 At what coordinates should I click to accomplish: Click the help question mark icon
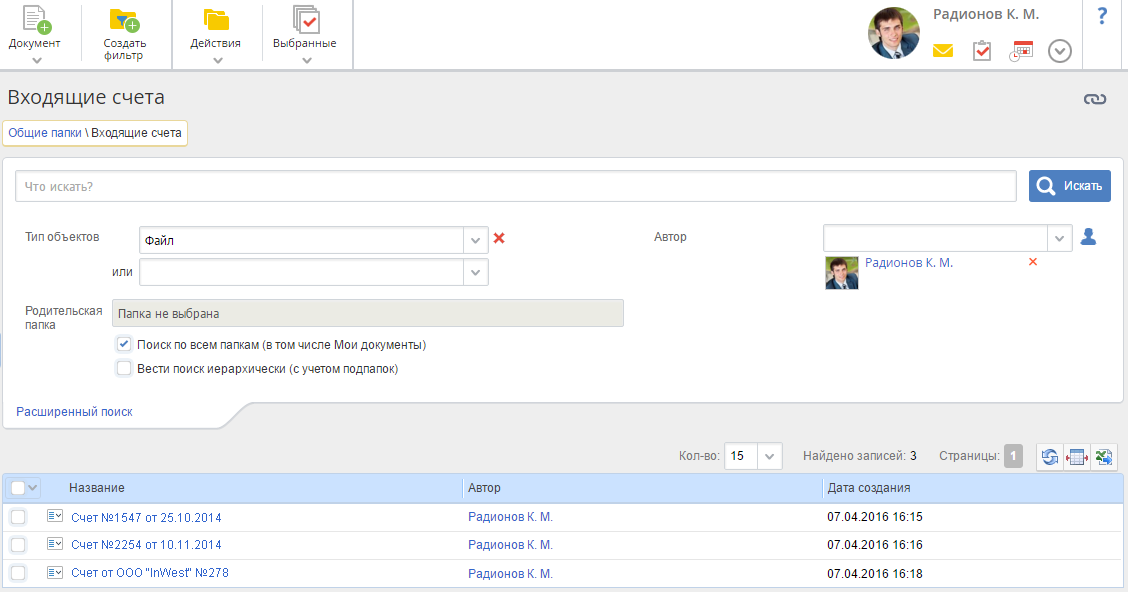click(x=1102, y=16)
